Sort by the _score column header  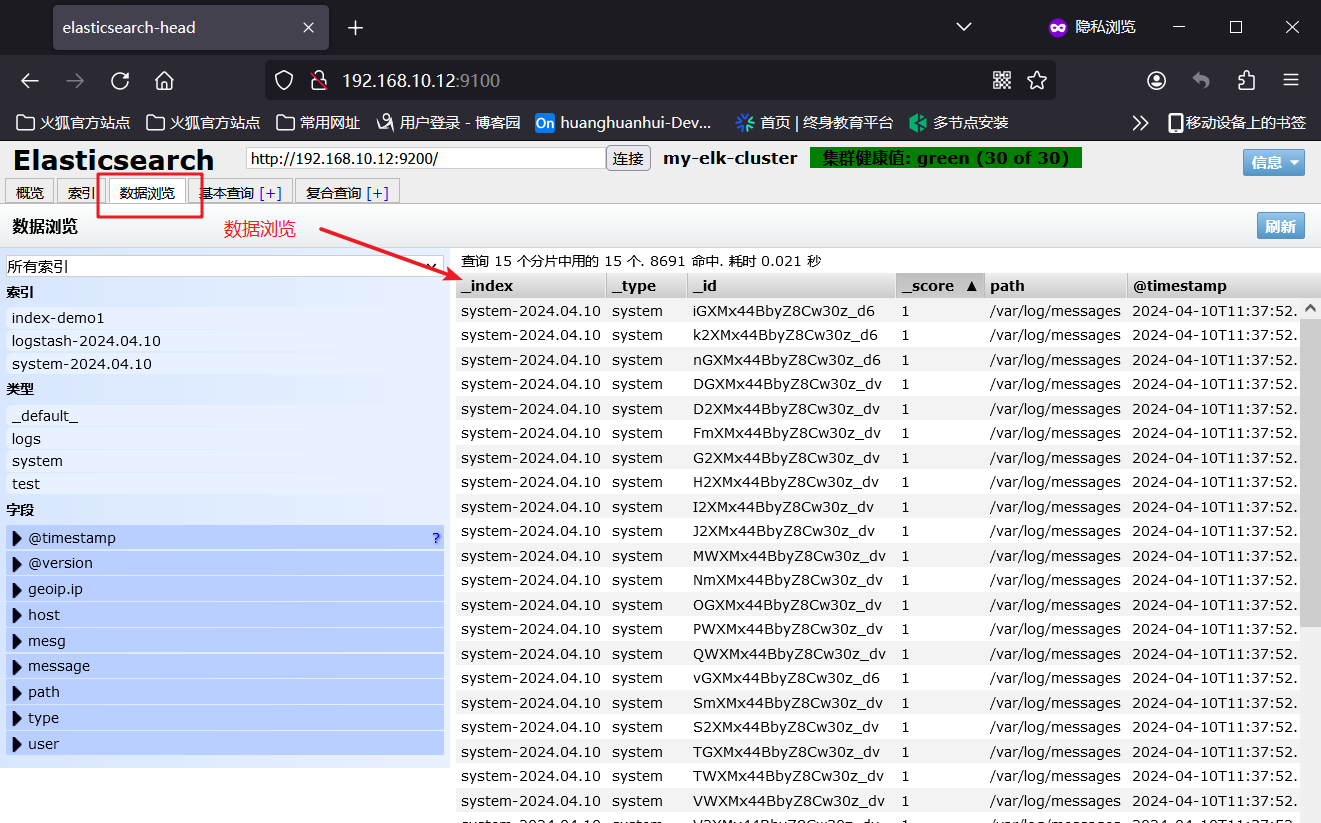point(940,286)
